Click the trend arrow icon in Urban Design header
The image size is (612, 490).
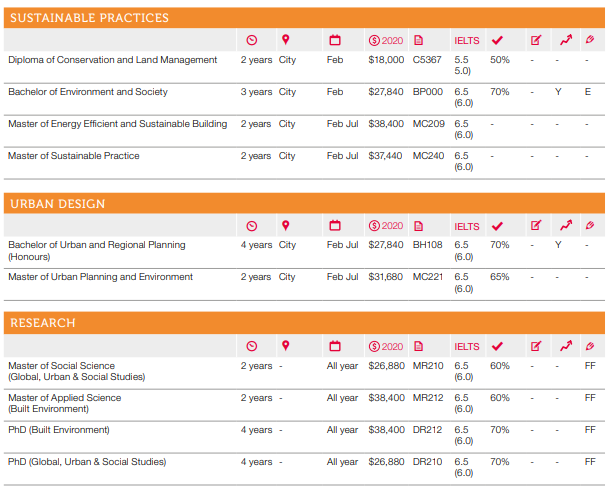tap(566, 226)
